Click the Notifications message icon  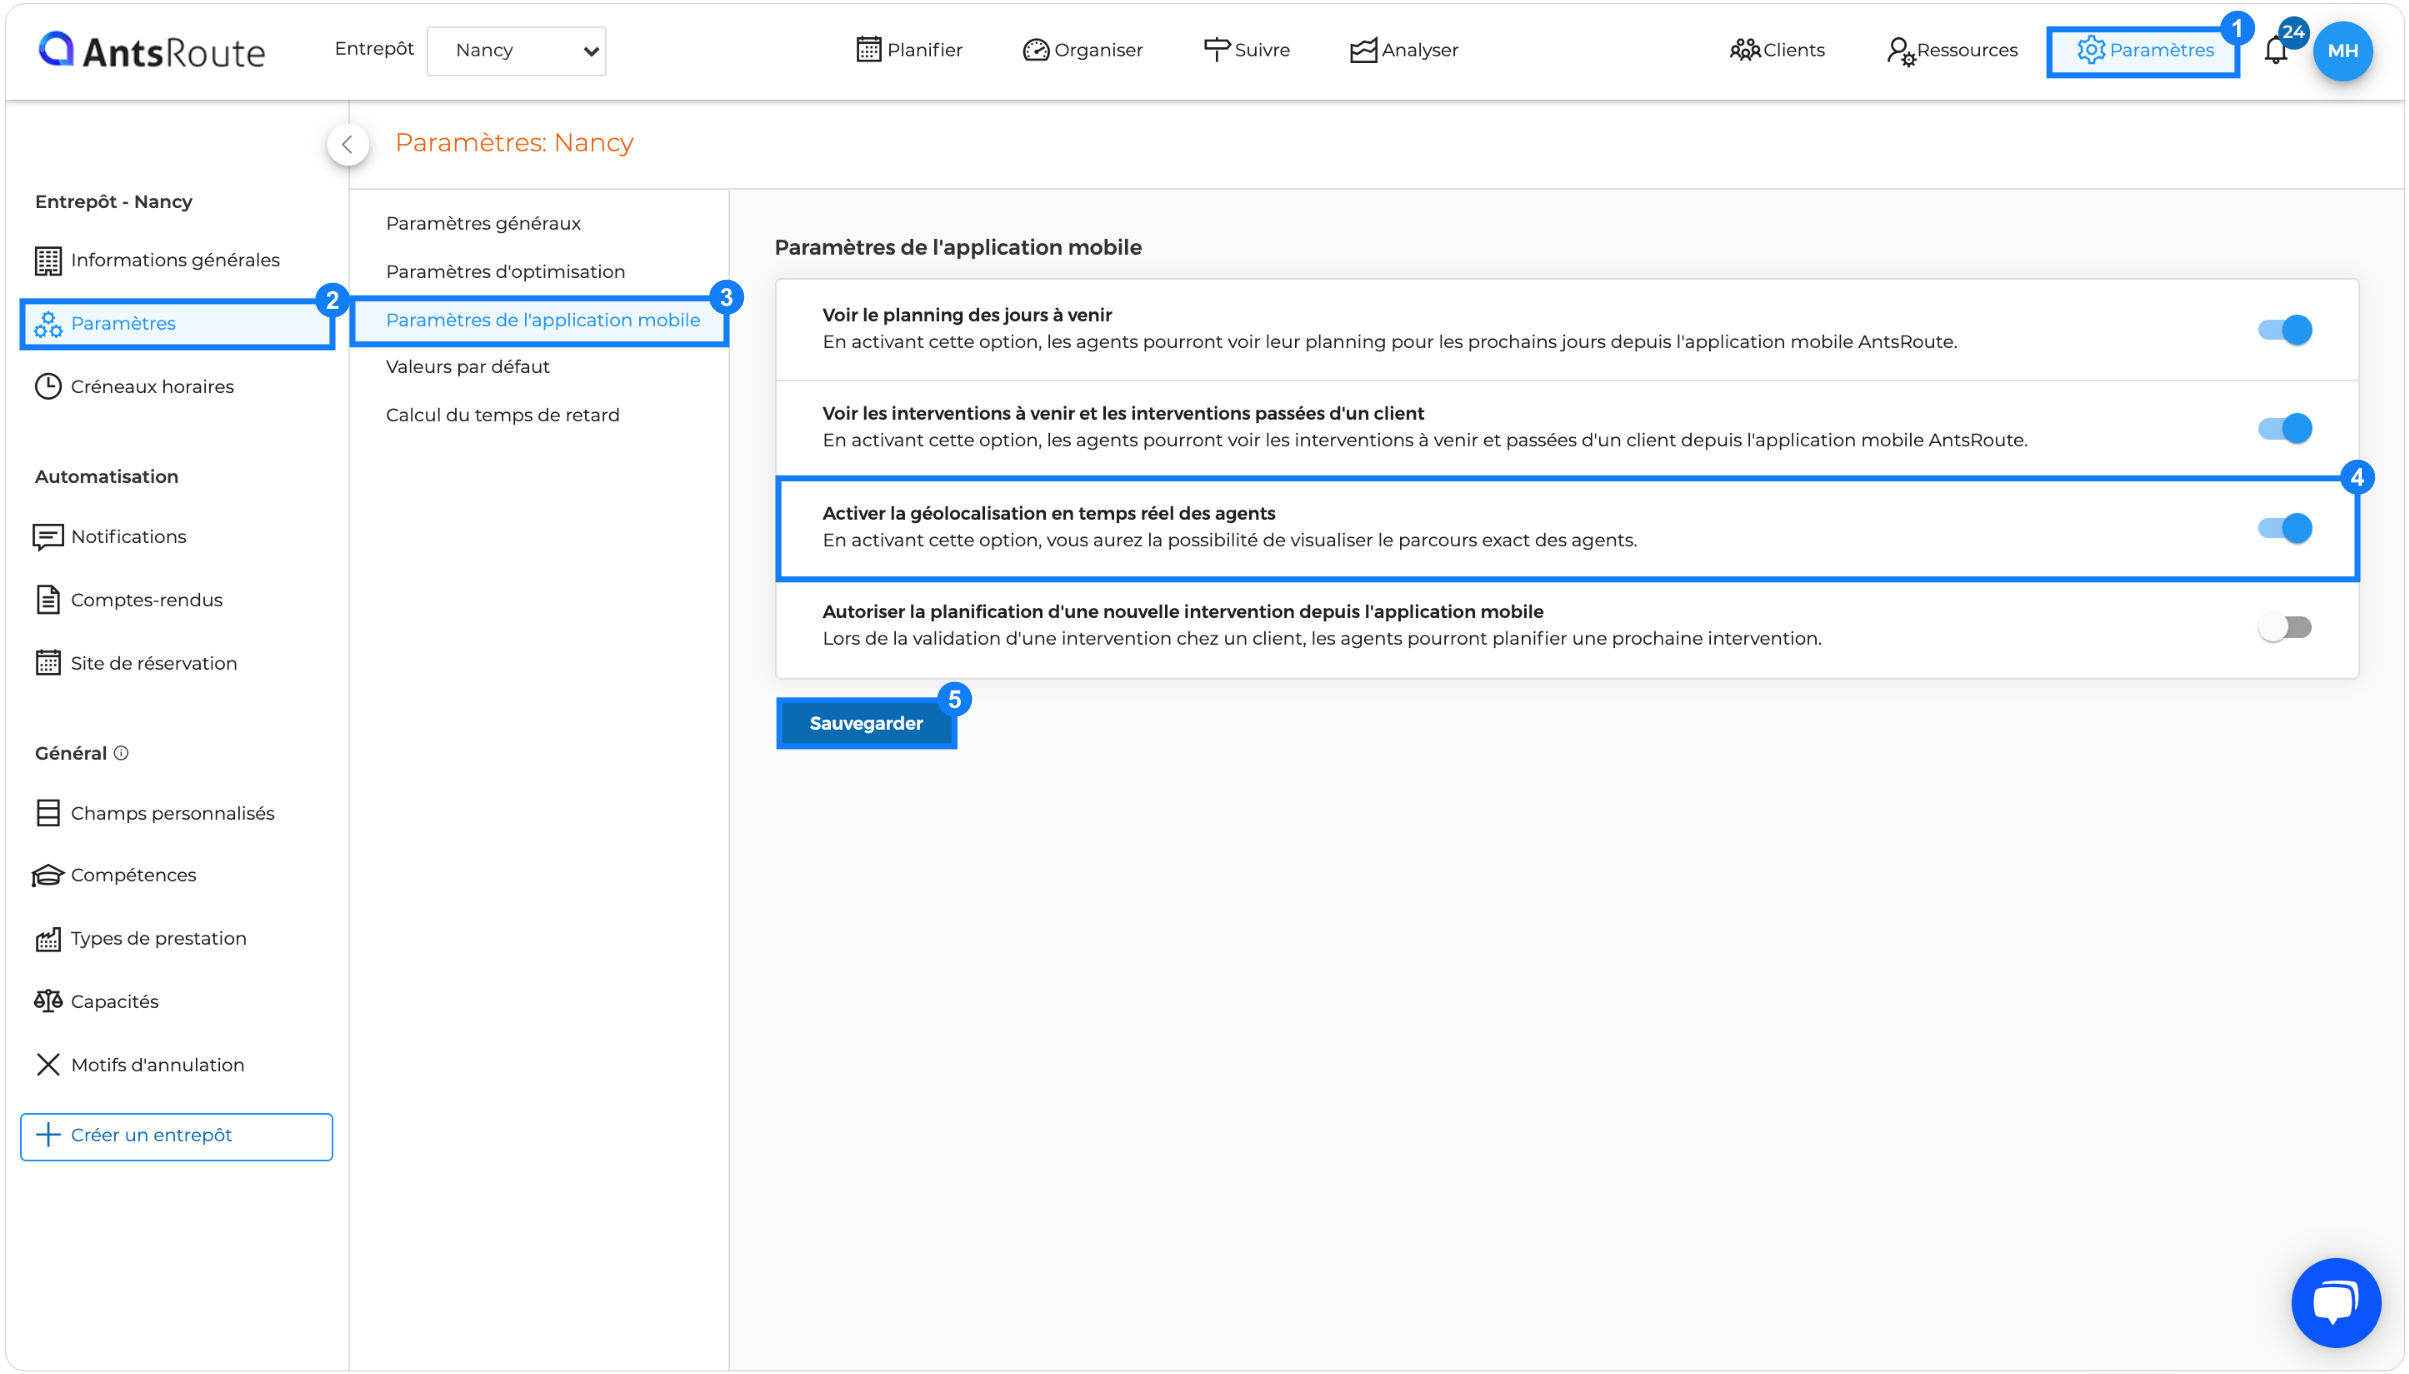click(48, 537)
